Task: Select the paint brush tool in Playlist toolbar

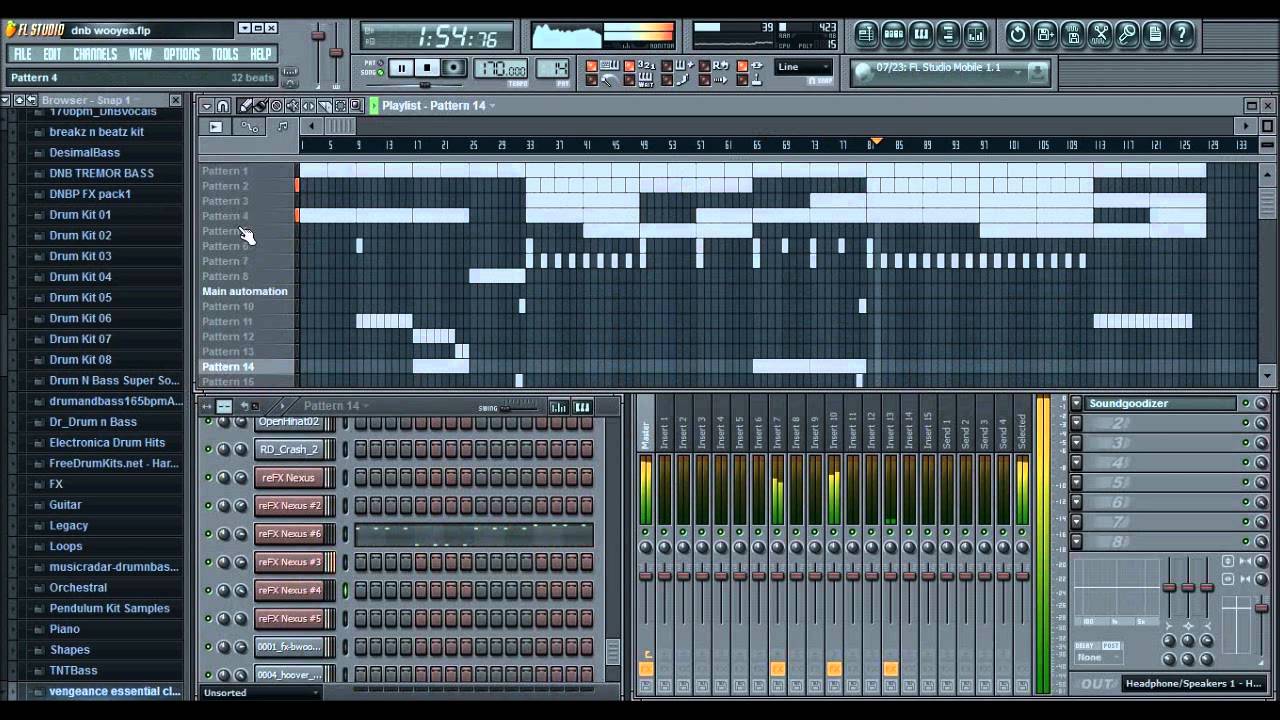Action: [x=260, y=105]
